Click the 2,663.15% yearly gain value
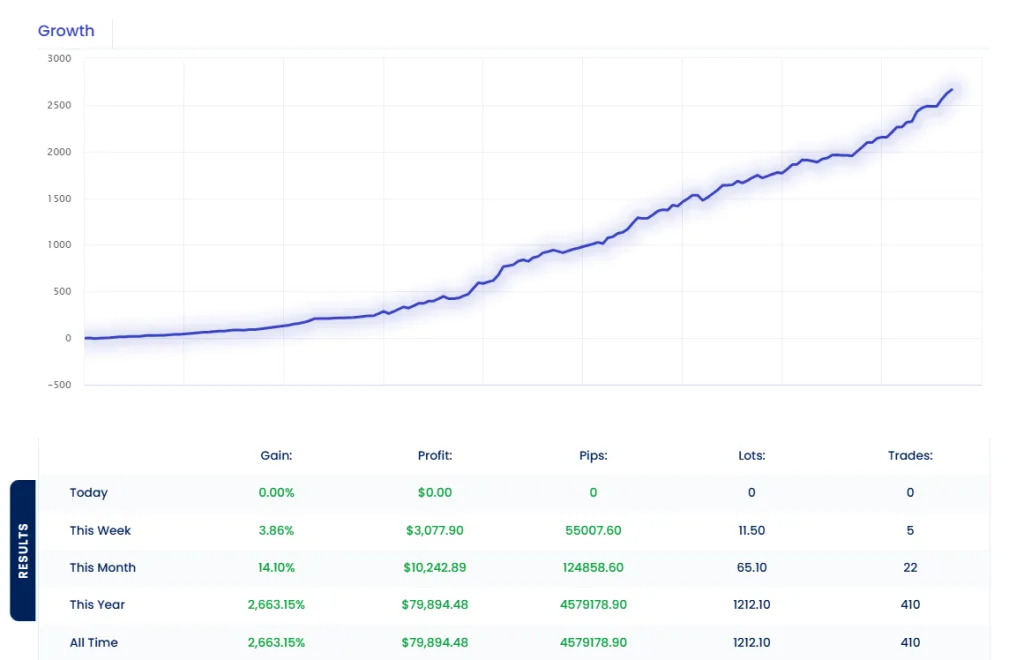The image size is (1024, 660). [276, 604]
